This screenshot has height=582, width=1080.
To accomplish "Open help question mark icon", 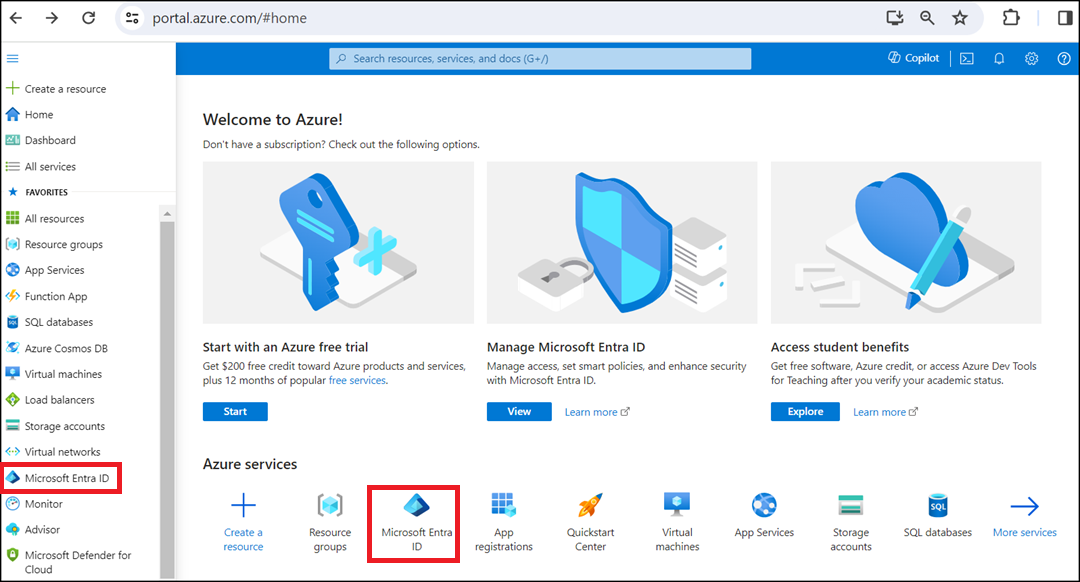I will pos(1063,59).
